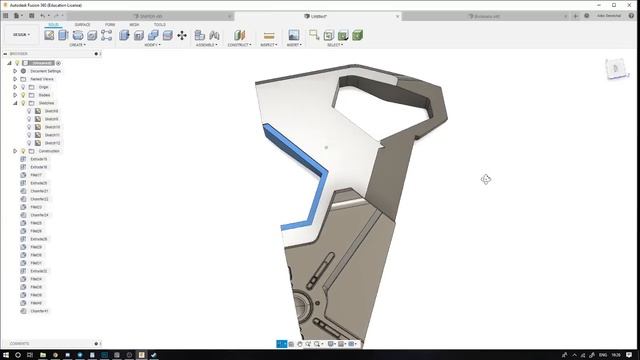
Task: Show Sketch10 using its light bulb
Action: [29, 127]
